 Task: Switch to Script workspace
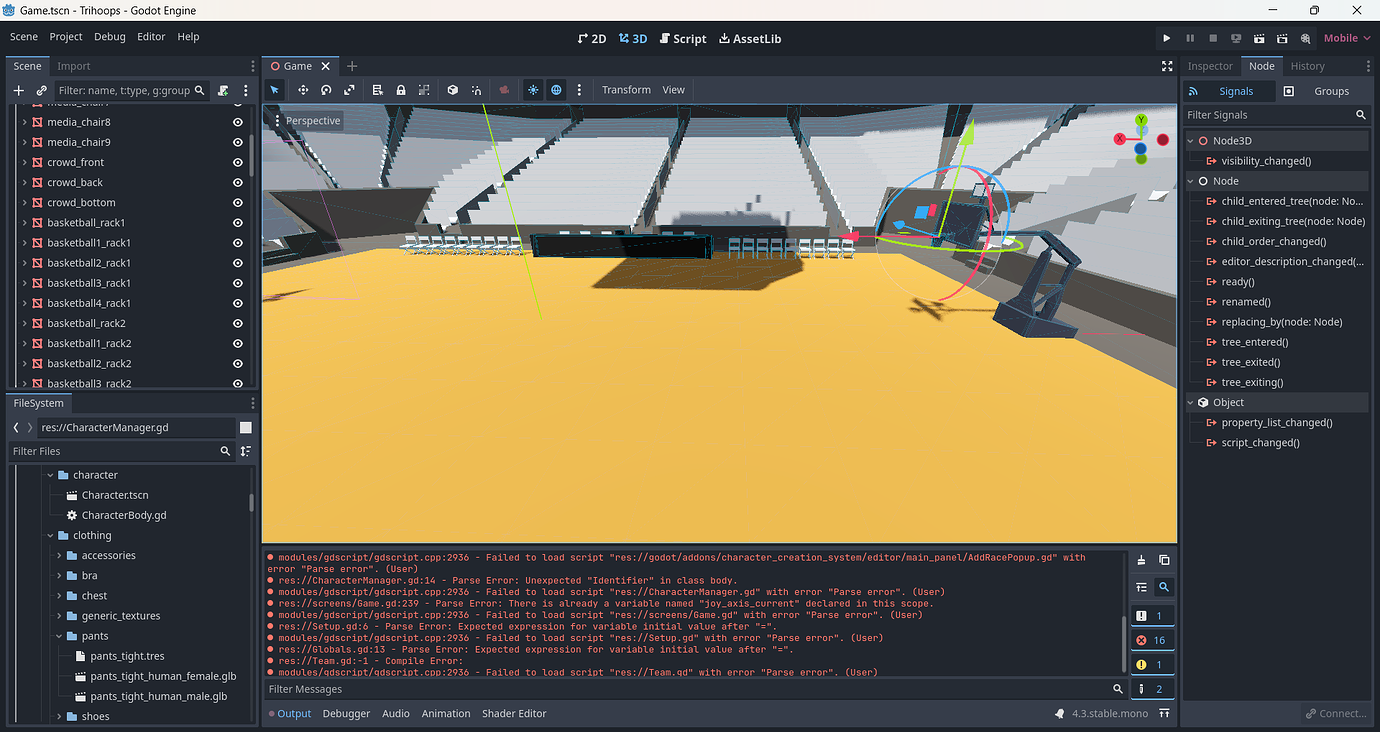tap(682, 38)
